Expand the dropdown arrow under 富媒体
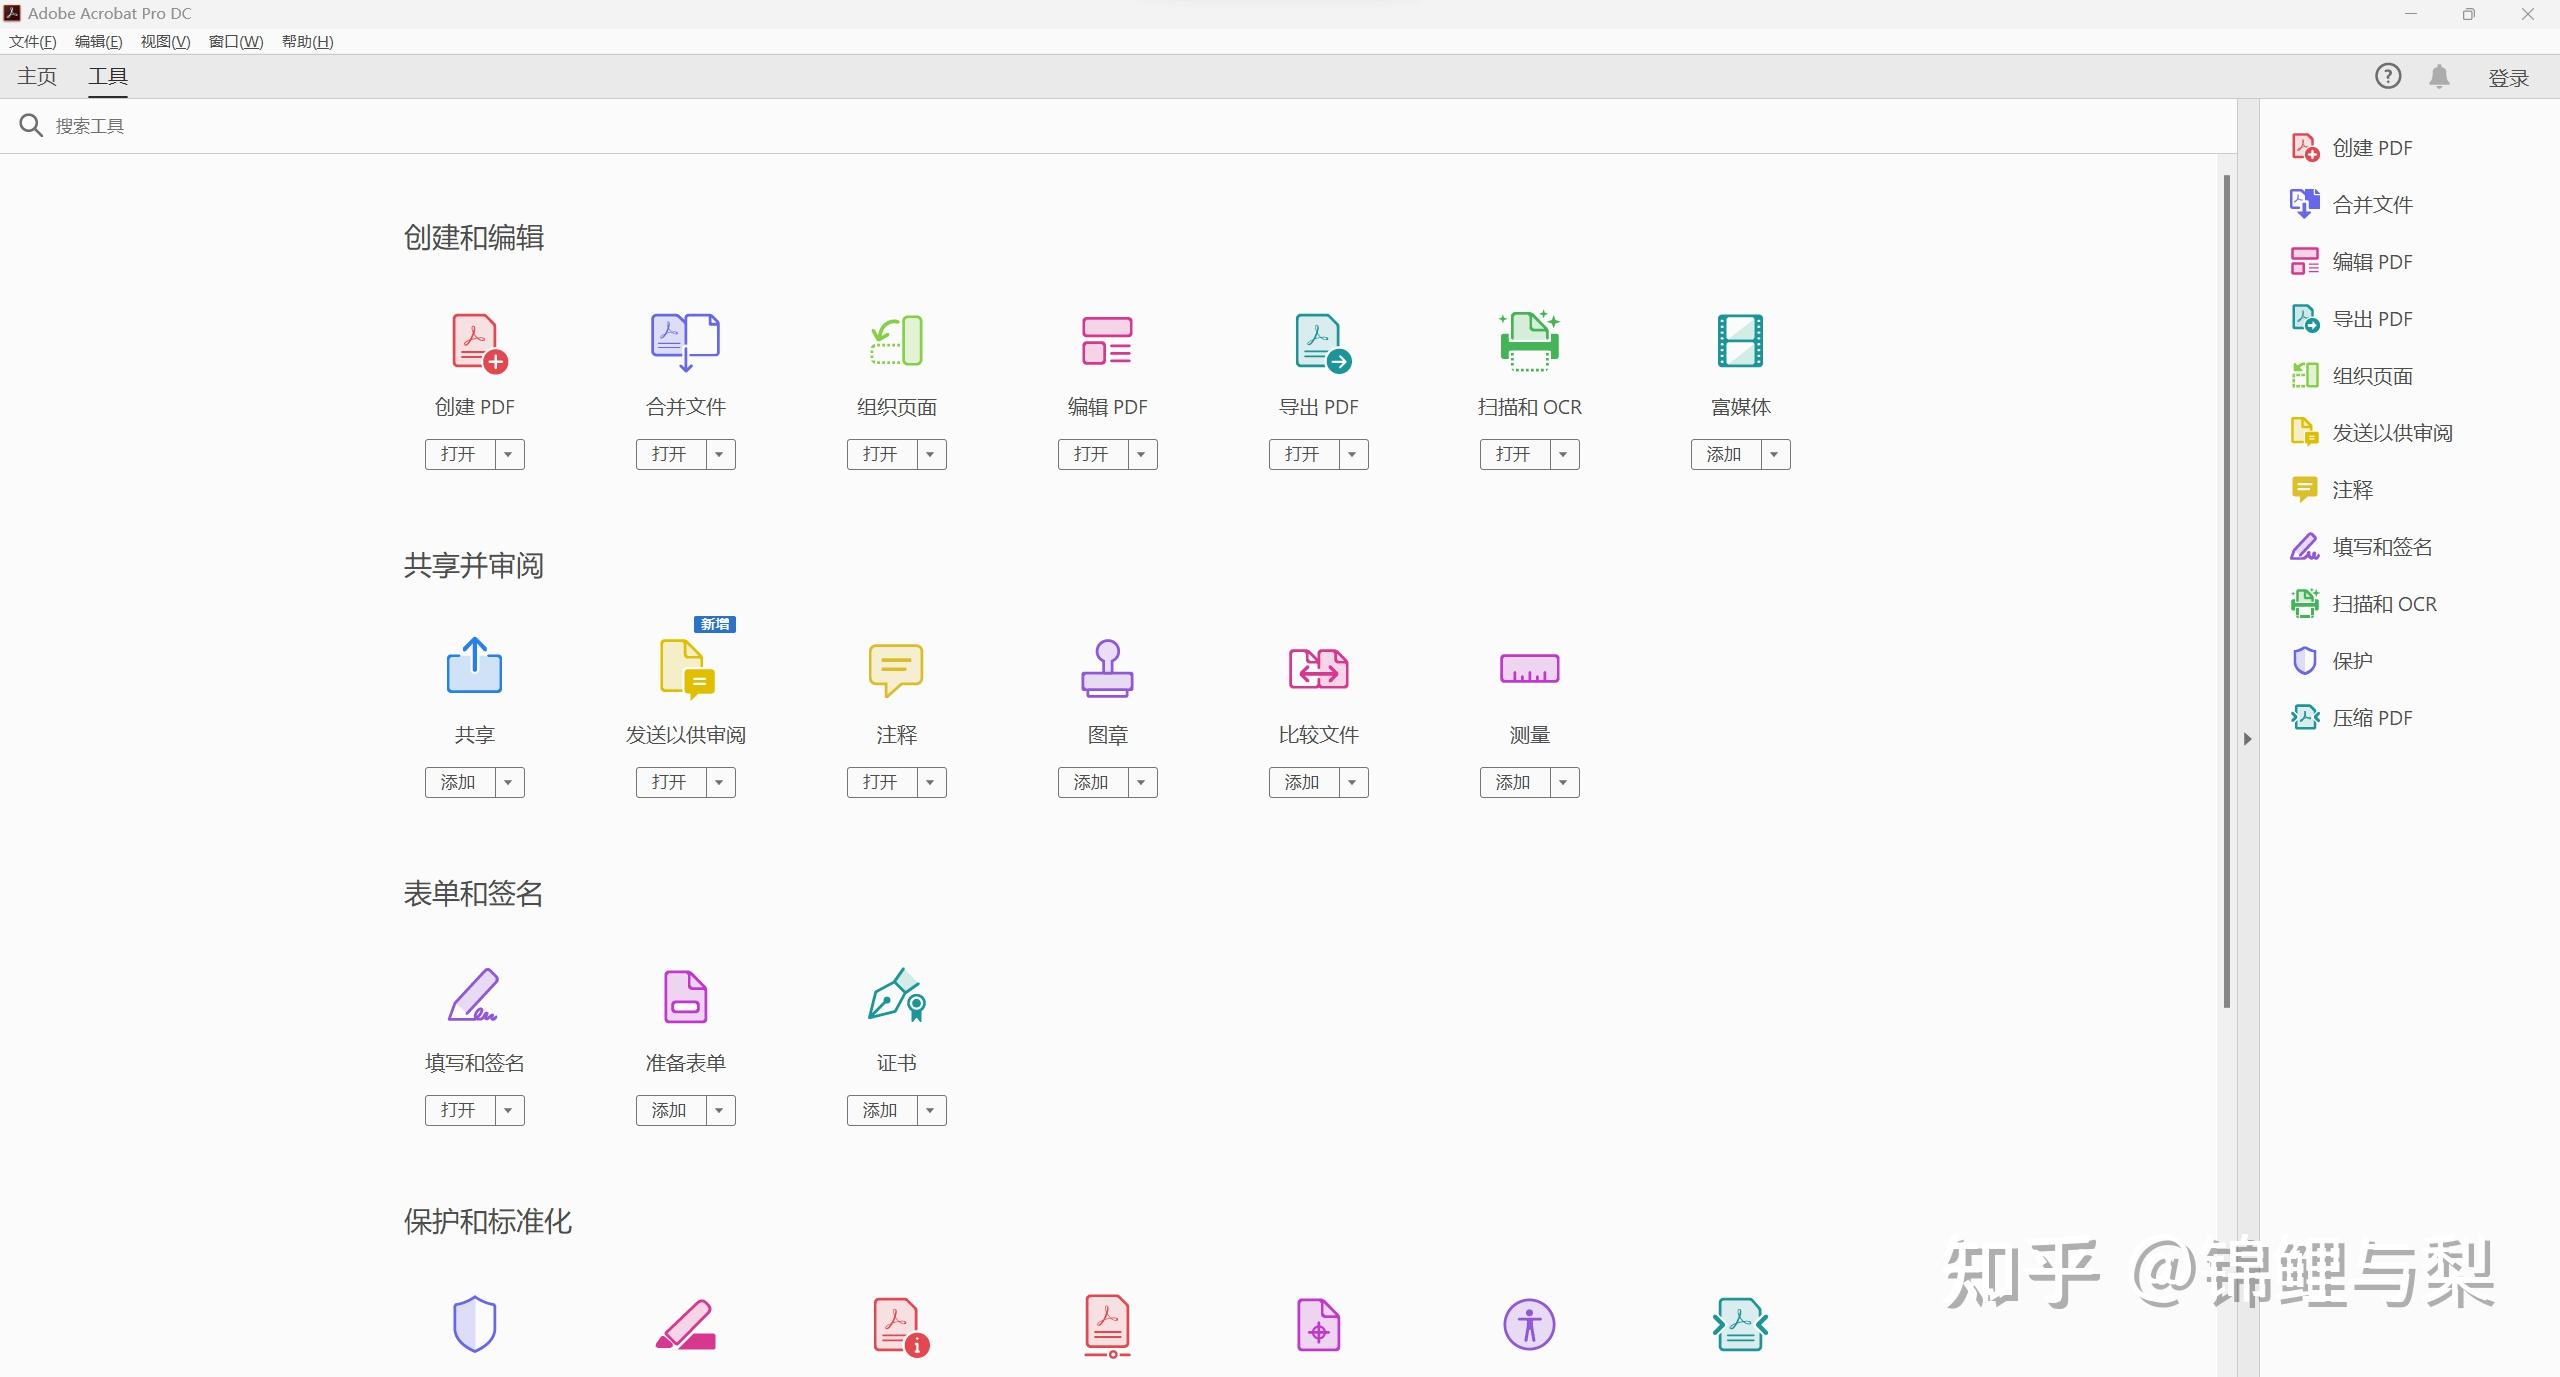The image size is (2560, 1377). 1775,454
